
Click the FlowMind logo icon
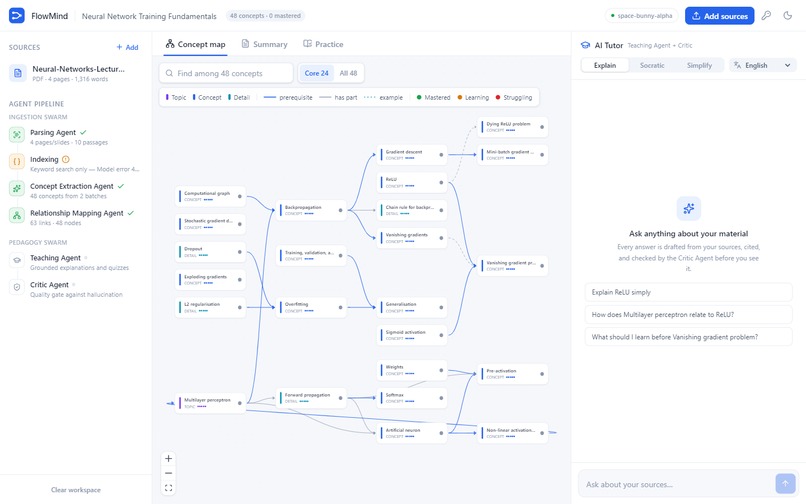17,15
